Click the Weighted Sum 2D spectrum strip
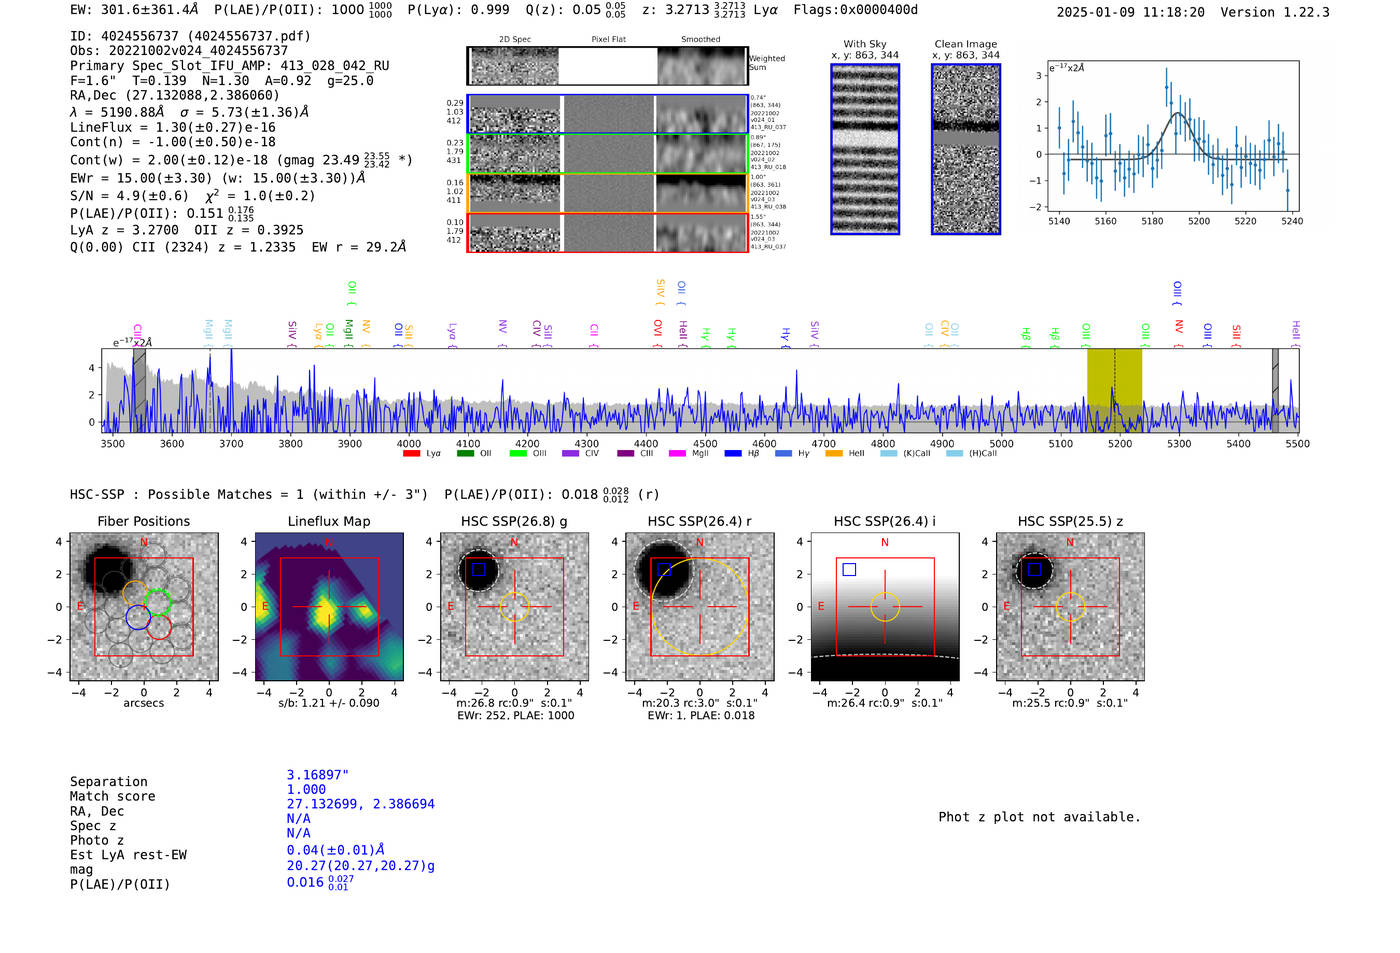Screen dimensions: 1400x953 click(x=607, y=66)
